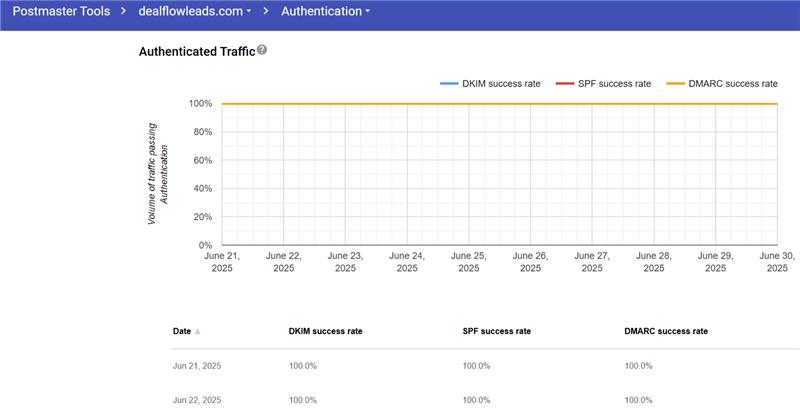Sort the table by the Date column header
This screenshot has height=412, width=800.
pos(181,331)
